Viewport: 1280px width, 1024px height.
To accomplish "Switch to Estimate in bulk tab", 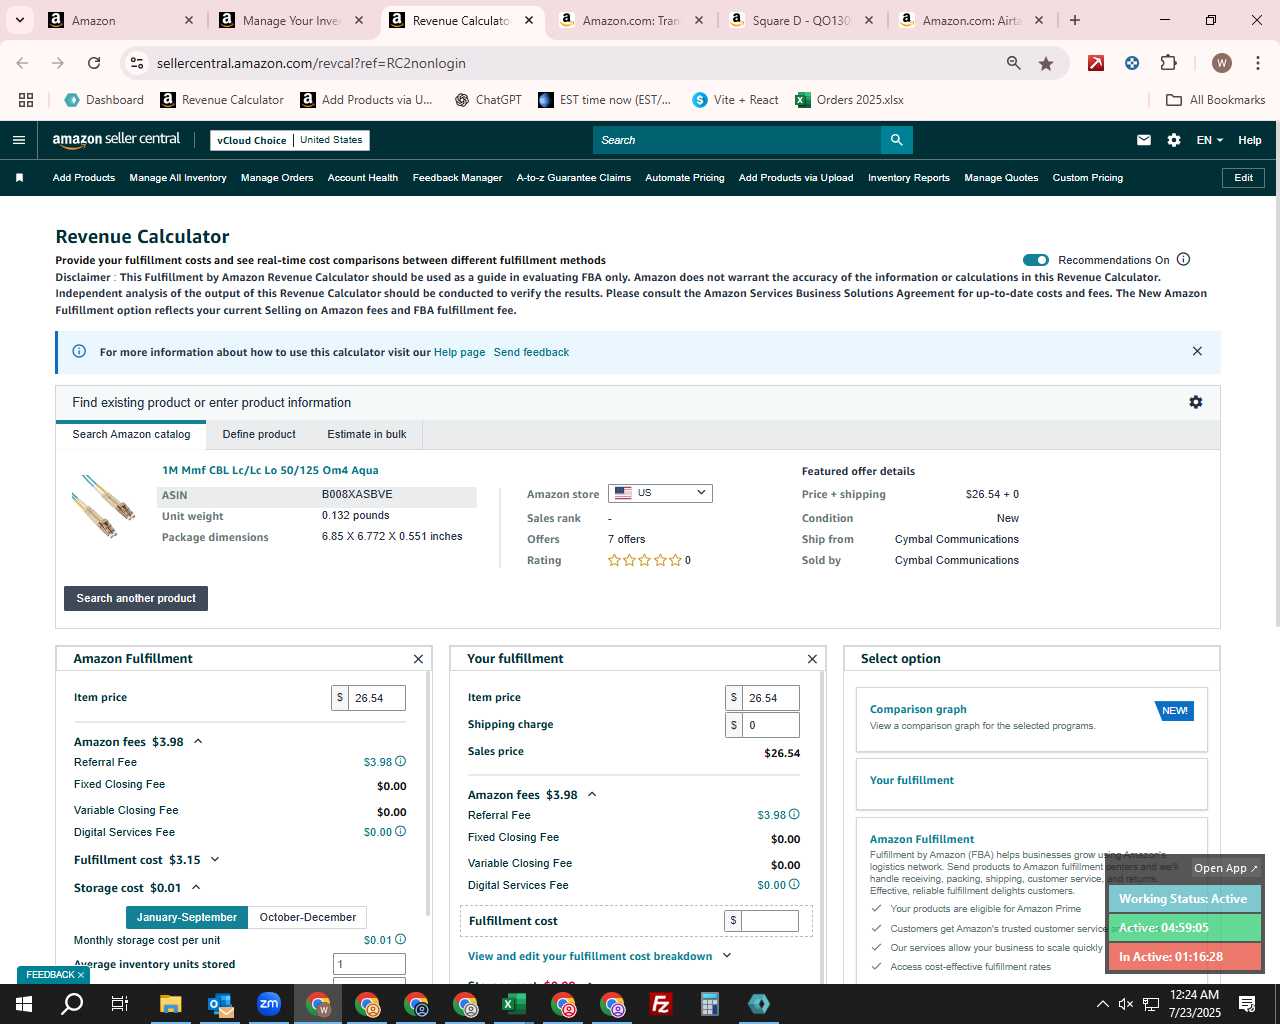I will [367, 434].
